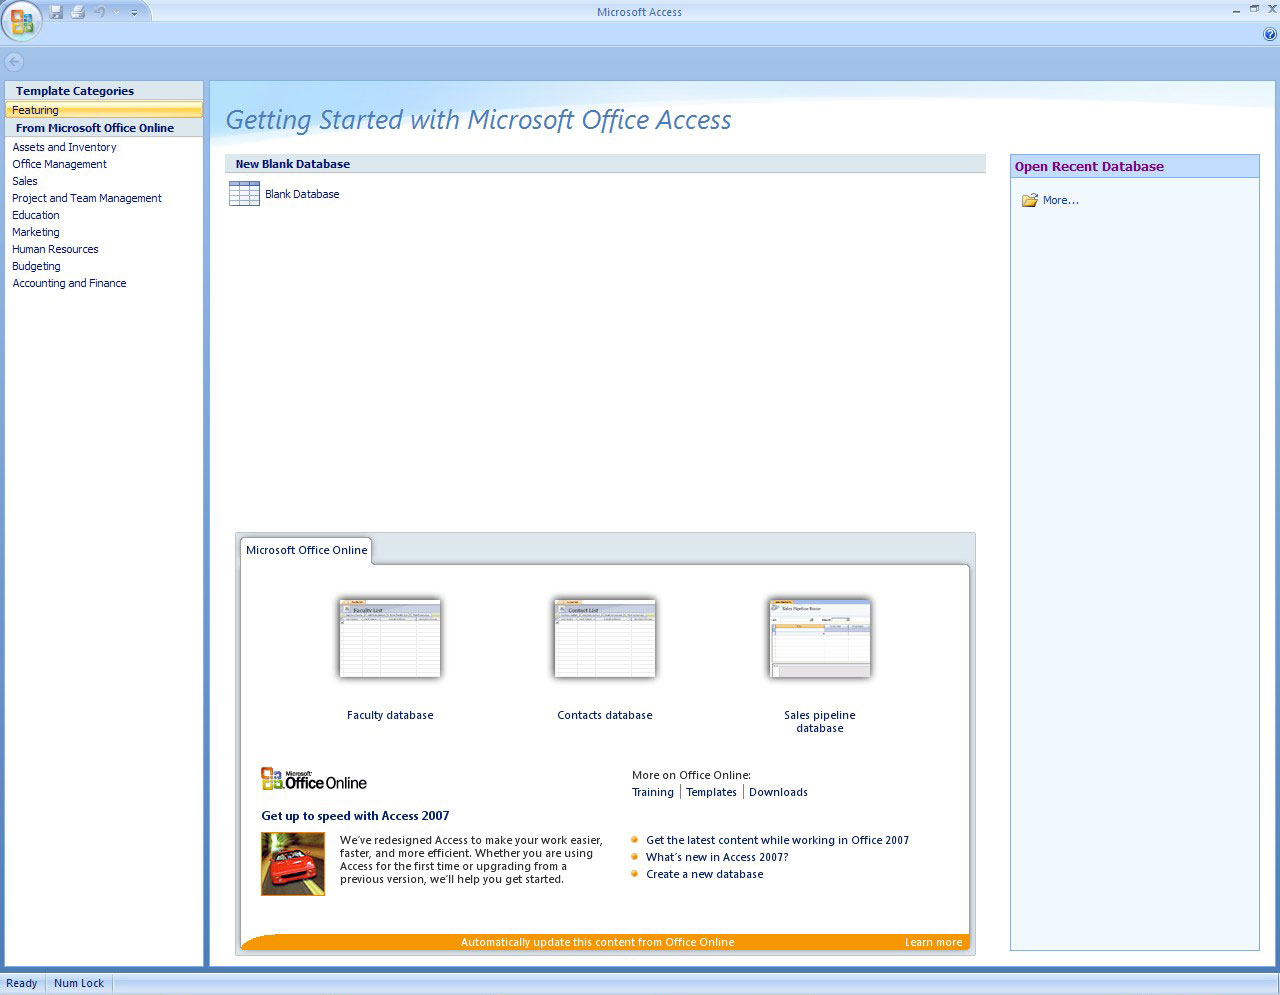Click the Microsoft Office Online tab

(x=306, y=550)
